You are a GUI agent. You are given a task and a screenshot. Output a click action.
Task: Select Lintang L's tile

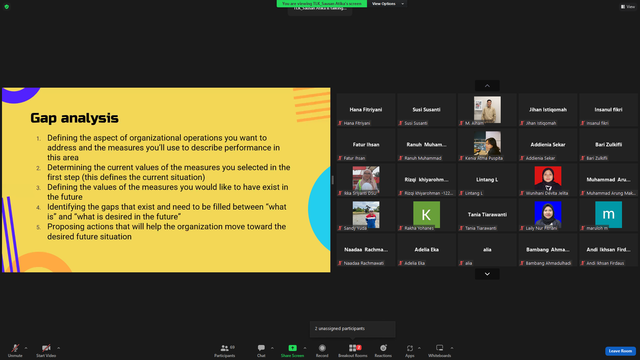[x=487, y=180]
